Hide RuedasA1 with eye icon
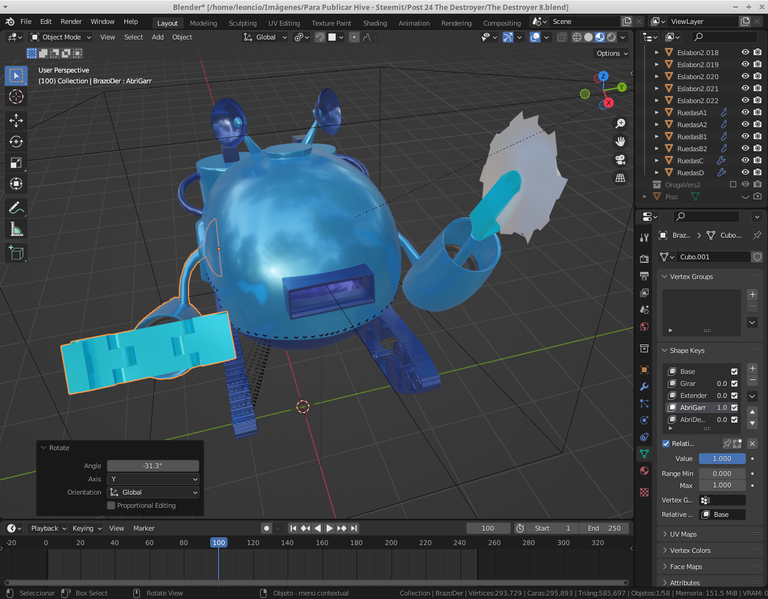 click(x=745, y=112)
